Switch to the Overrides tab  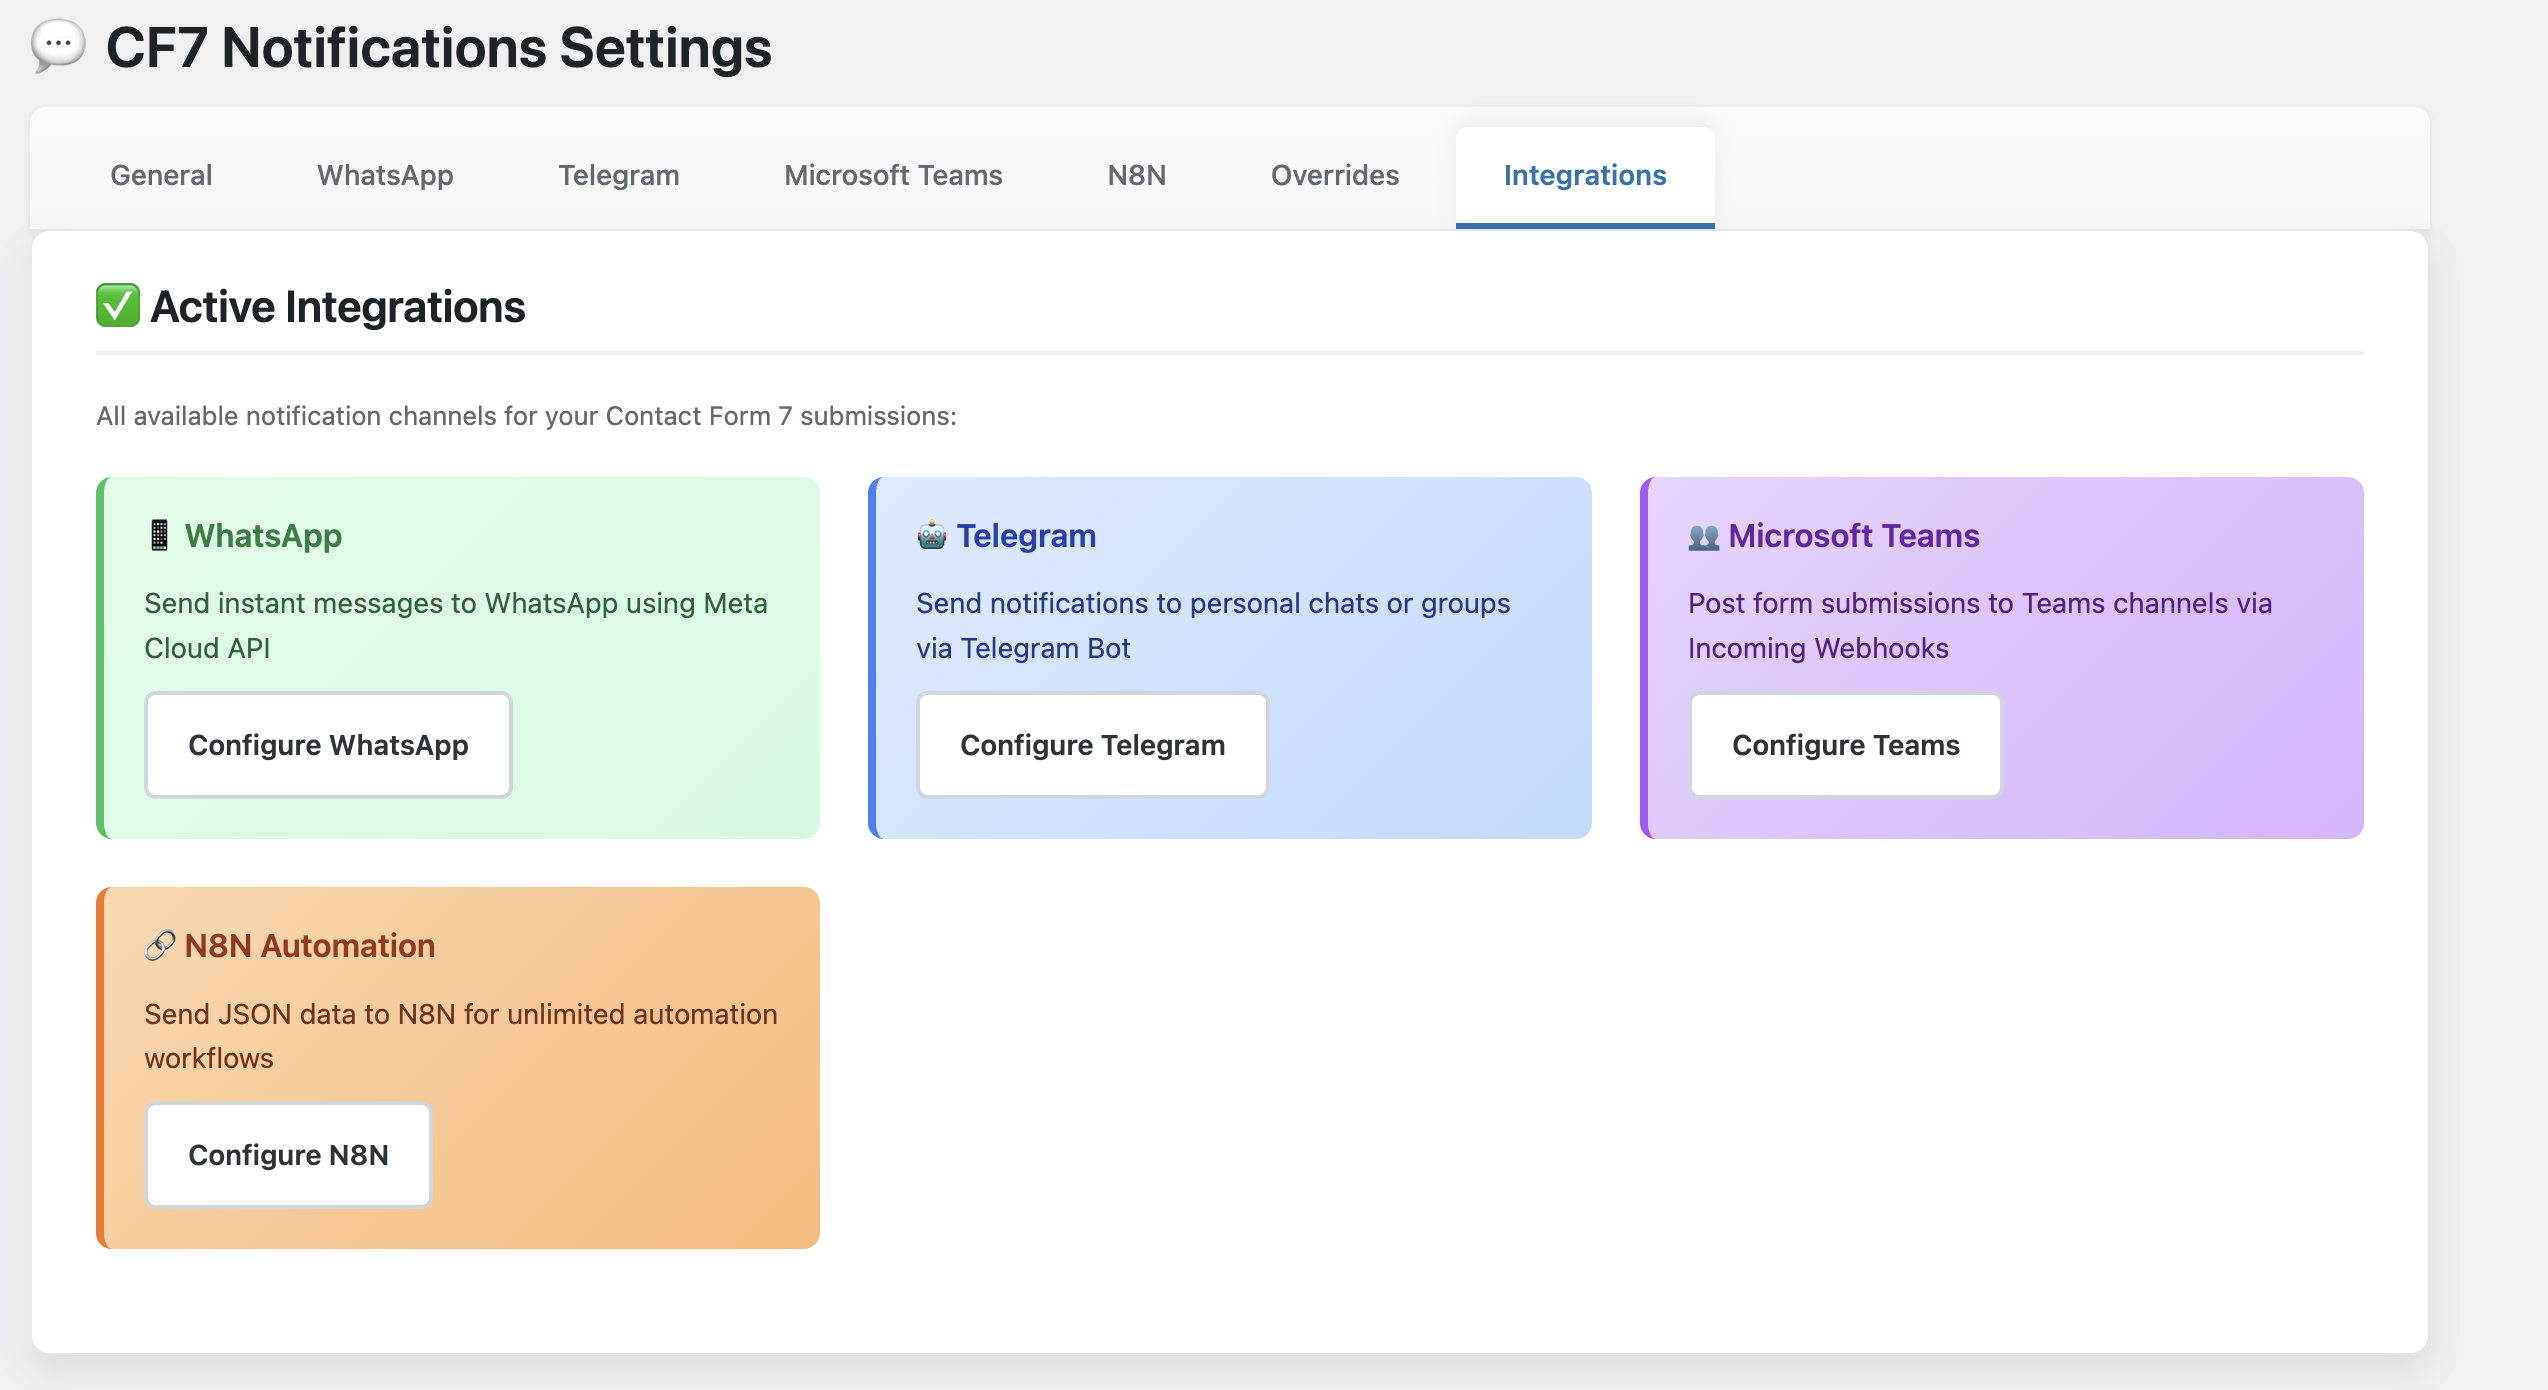pos(1334,176)
